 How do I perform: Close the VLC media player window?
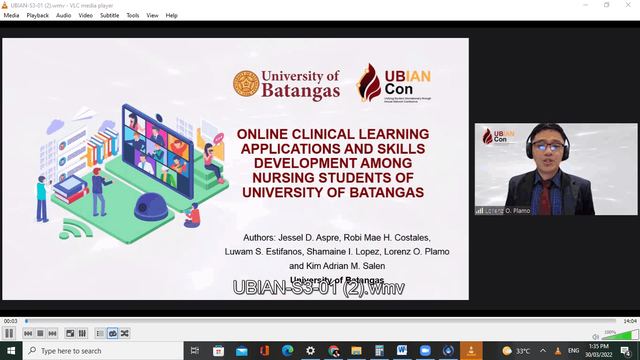click(628, 5)
